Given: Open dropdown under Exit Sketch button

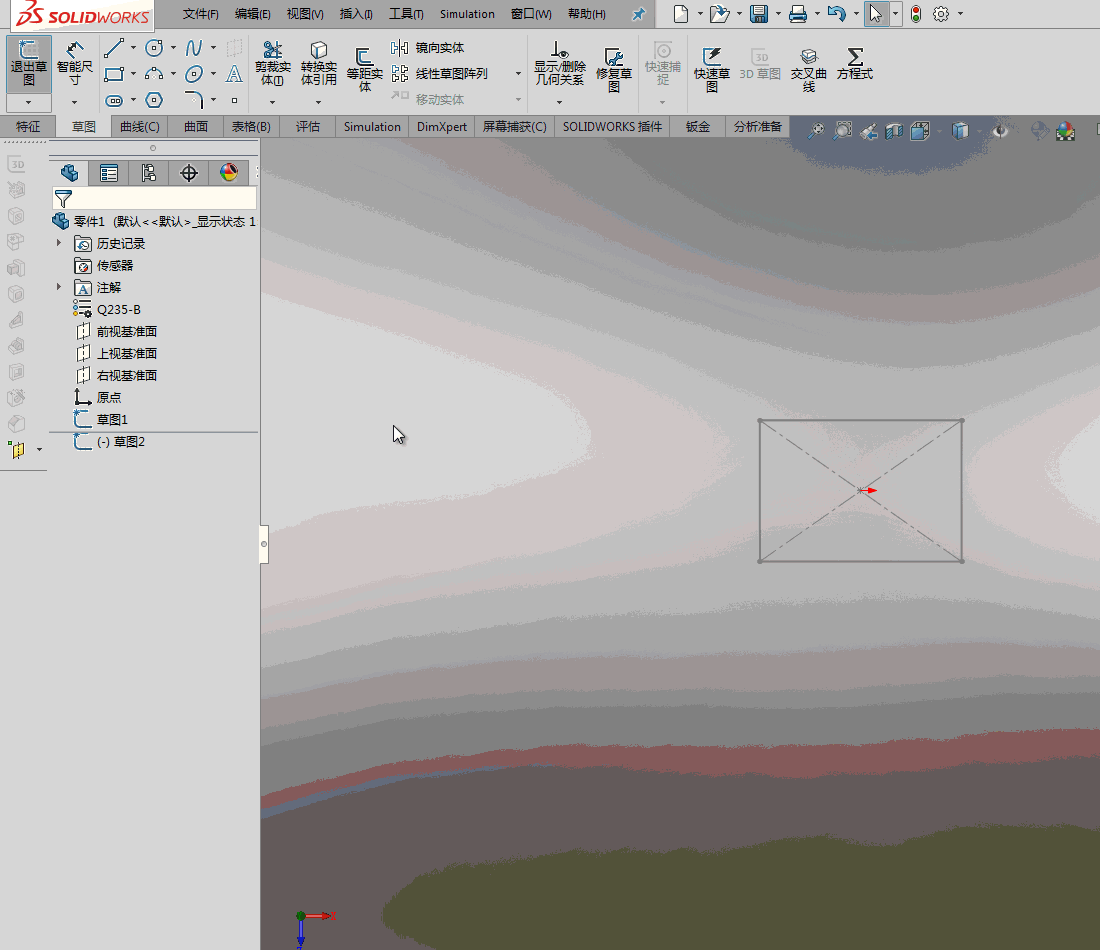Looking at the screenshot, I should coord(29,102).
